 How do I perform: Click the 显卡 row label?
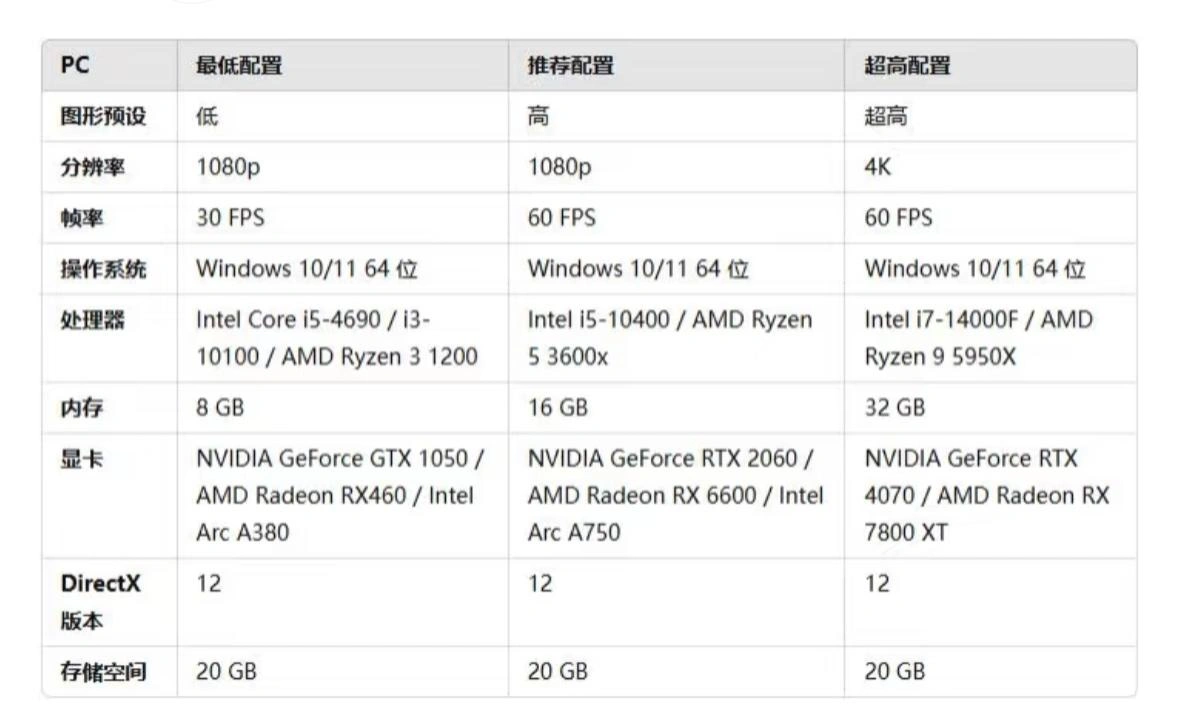(x=83, y=459)
